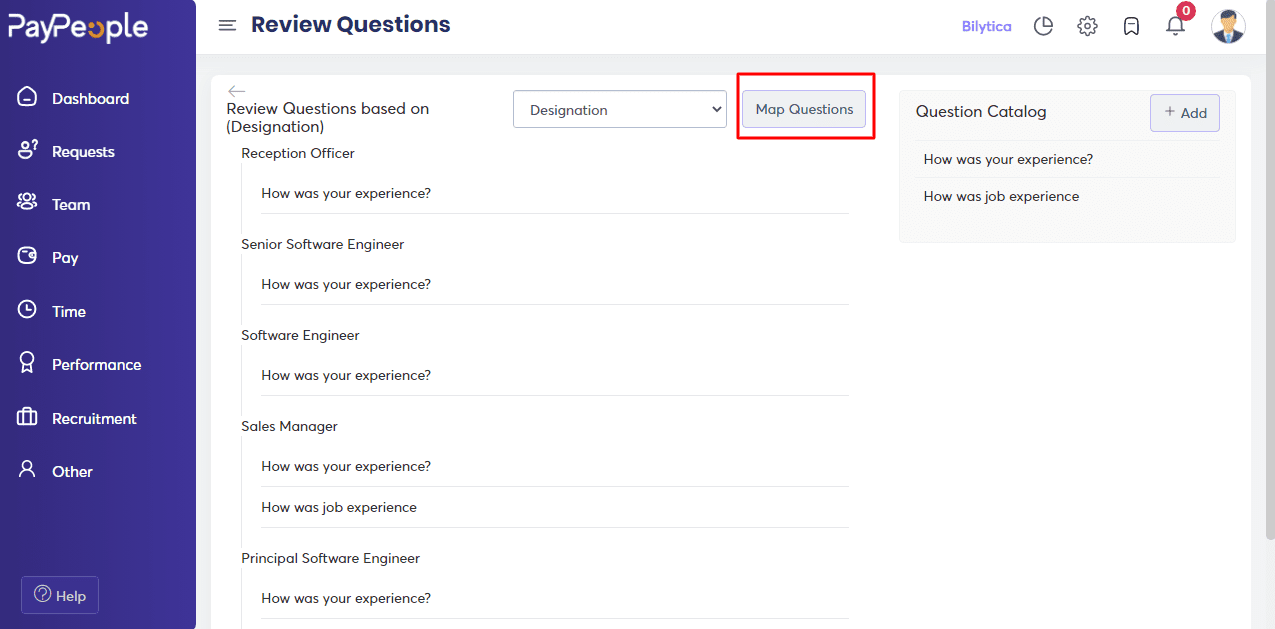This screenshot has height=629, width=1275.
Task: Click the Bilytica company link
Action: (986, 26)
